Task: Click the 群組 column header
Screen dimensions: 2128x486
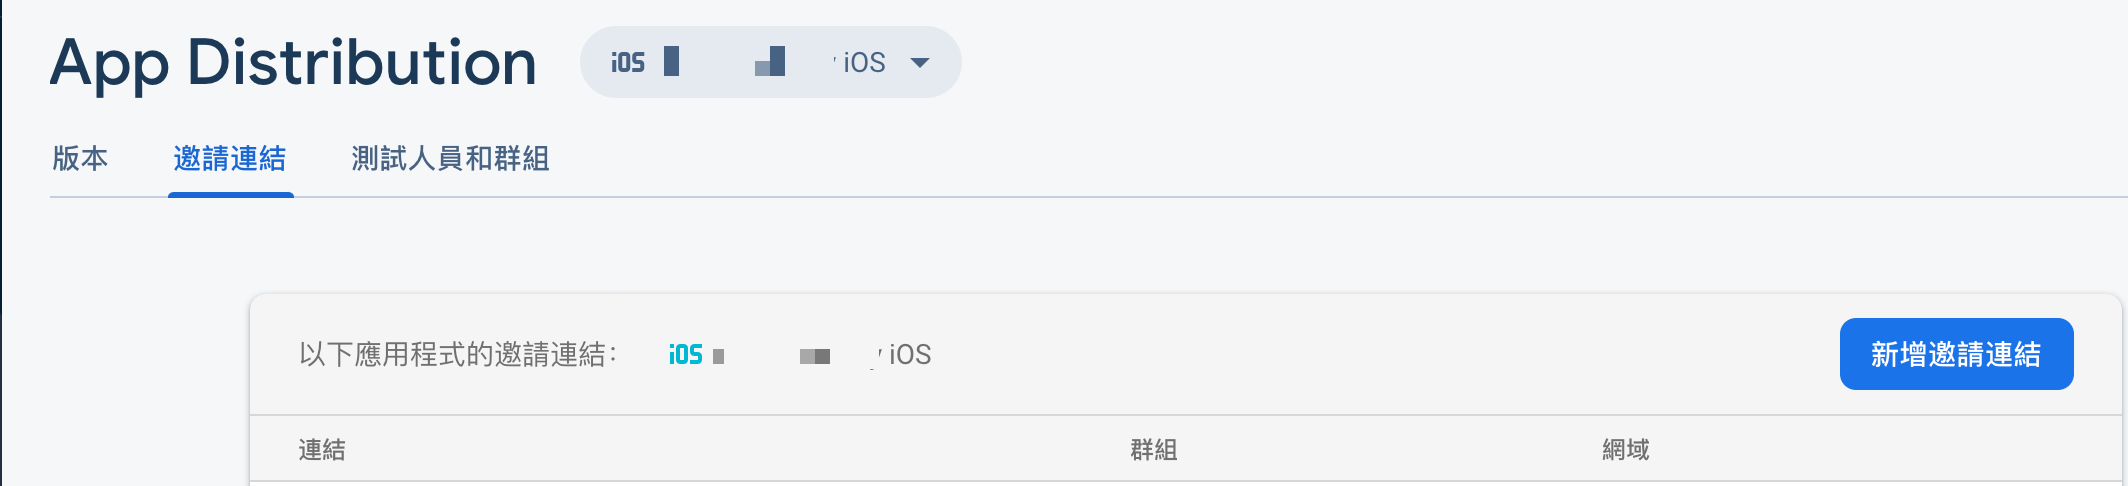Action: coord(1154,450)
